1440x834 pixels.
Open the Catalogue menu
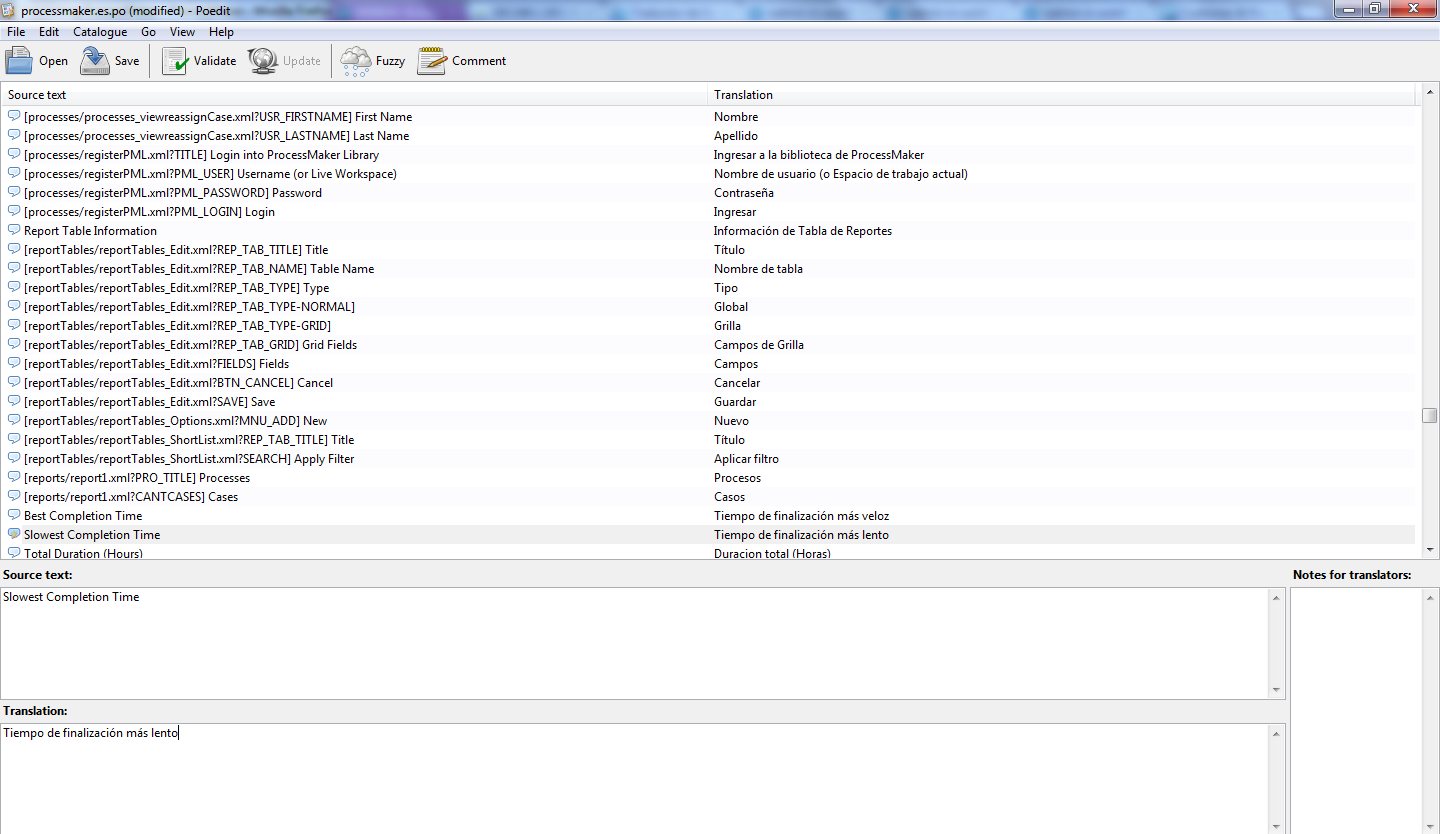[100, 32]
